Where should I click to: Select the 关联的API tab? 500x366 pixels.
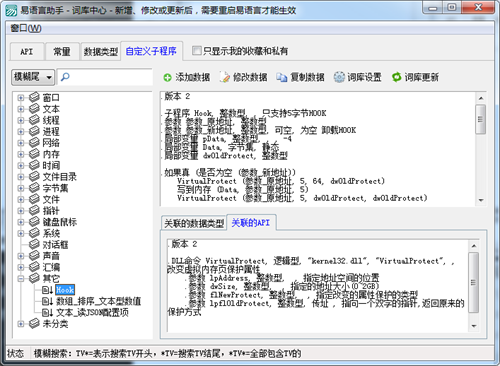click(x=251, y=223)
